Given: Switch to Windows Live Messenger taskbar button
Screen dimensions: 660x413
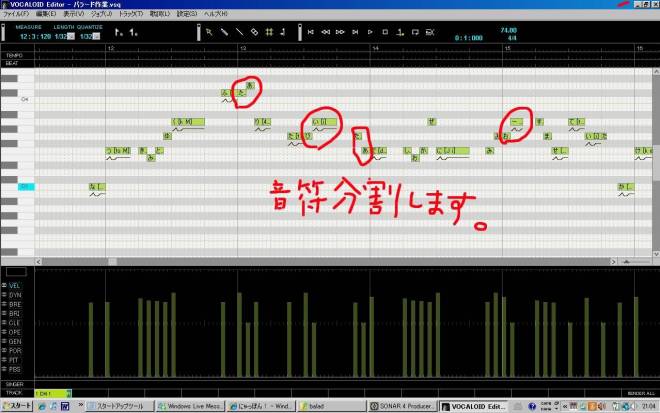Looking at the screenshot, I should (x=191, y=406).
